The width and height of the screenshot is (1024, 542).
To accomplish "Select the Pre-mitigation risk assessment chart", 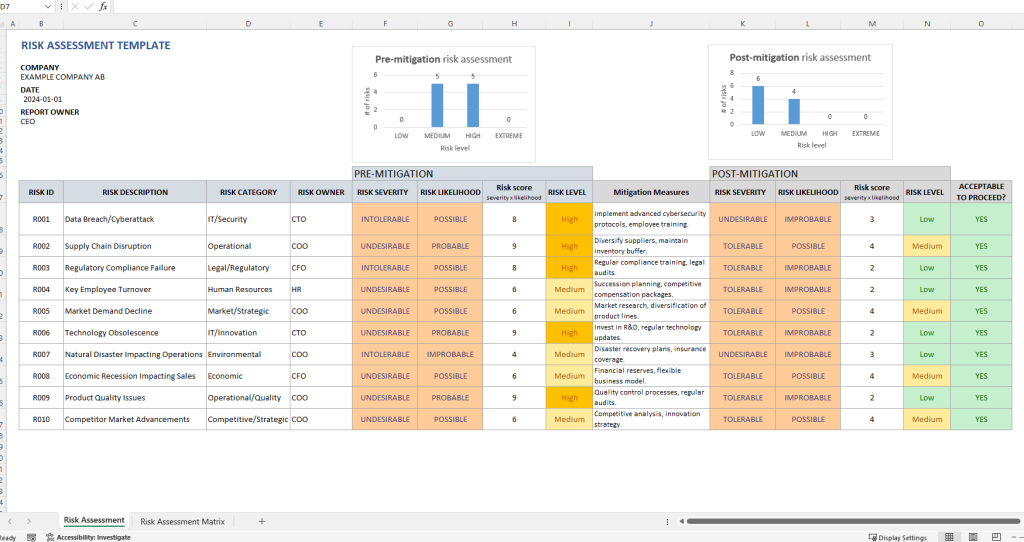I will (x=443, y=104).
